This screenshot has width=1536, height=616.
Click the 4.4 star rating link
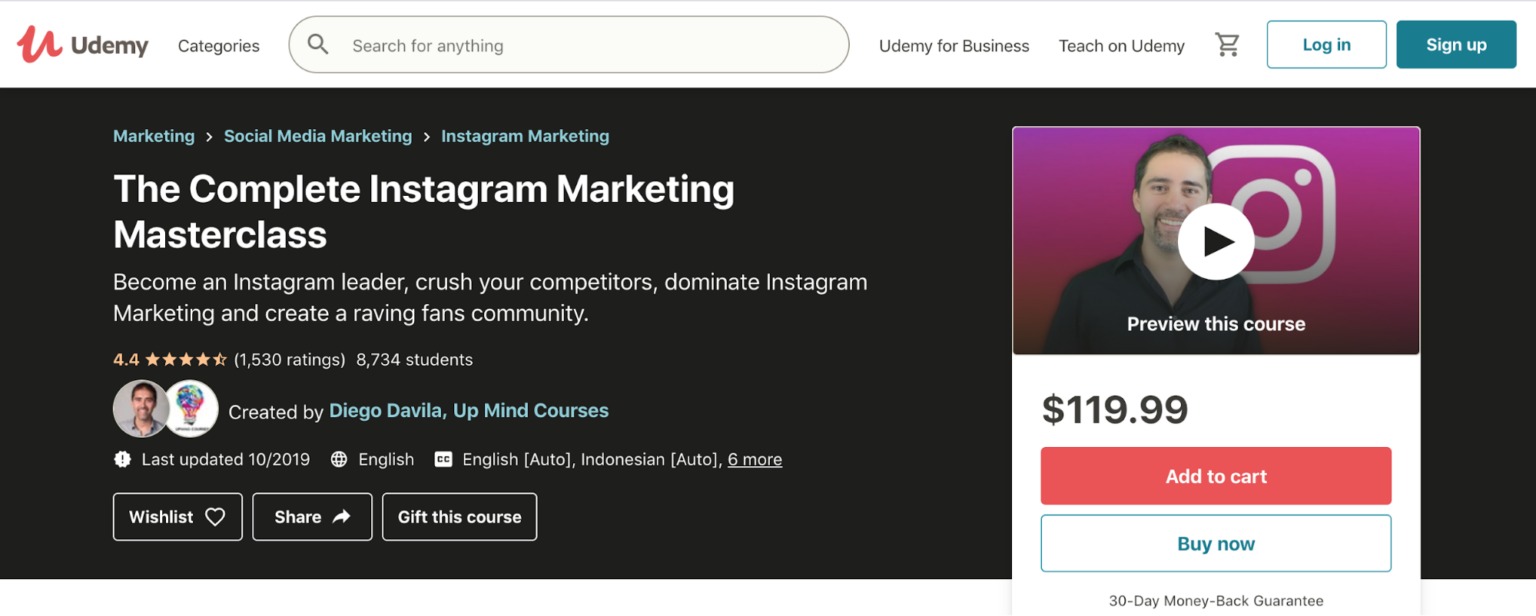pyautogui.click(x=127, y=359)
